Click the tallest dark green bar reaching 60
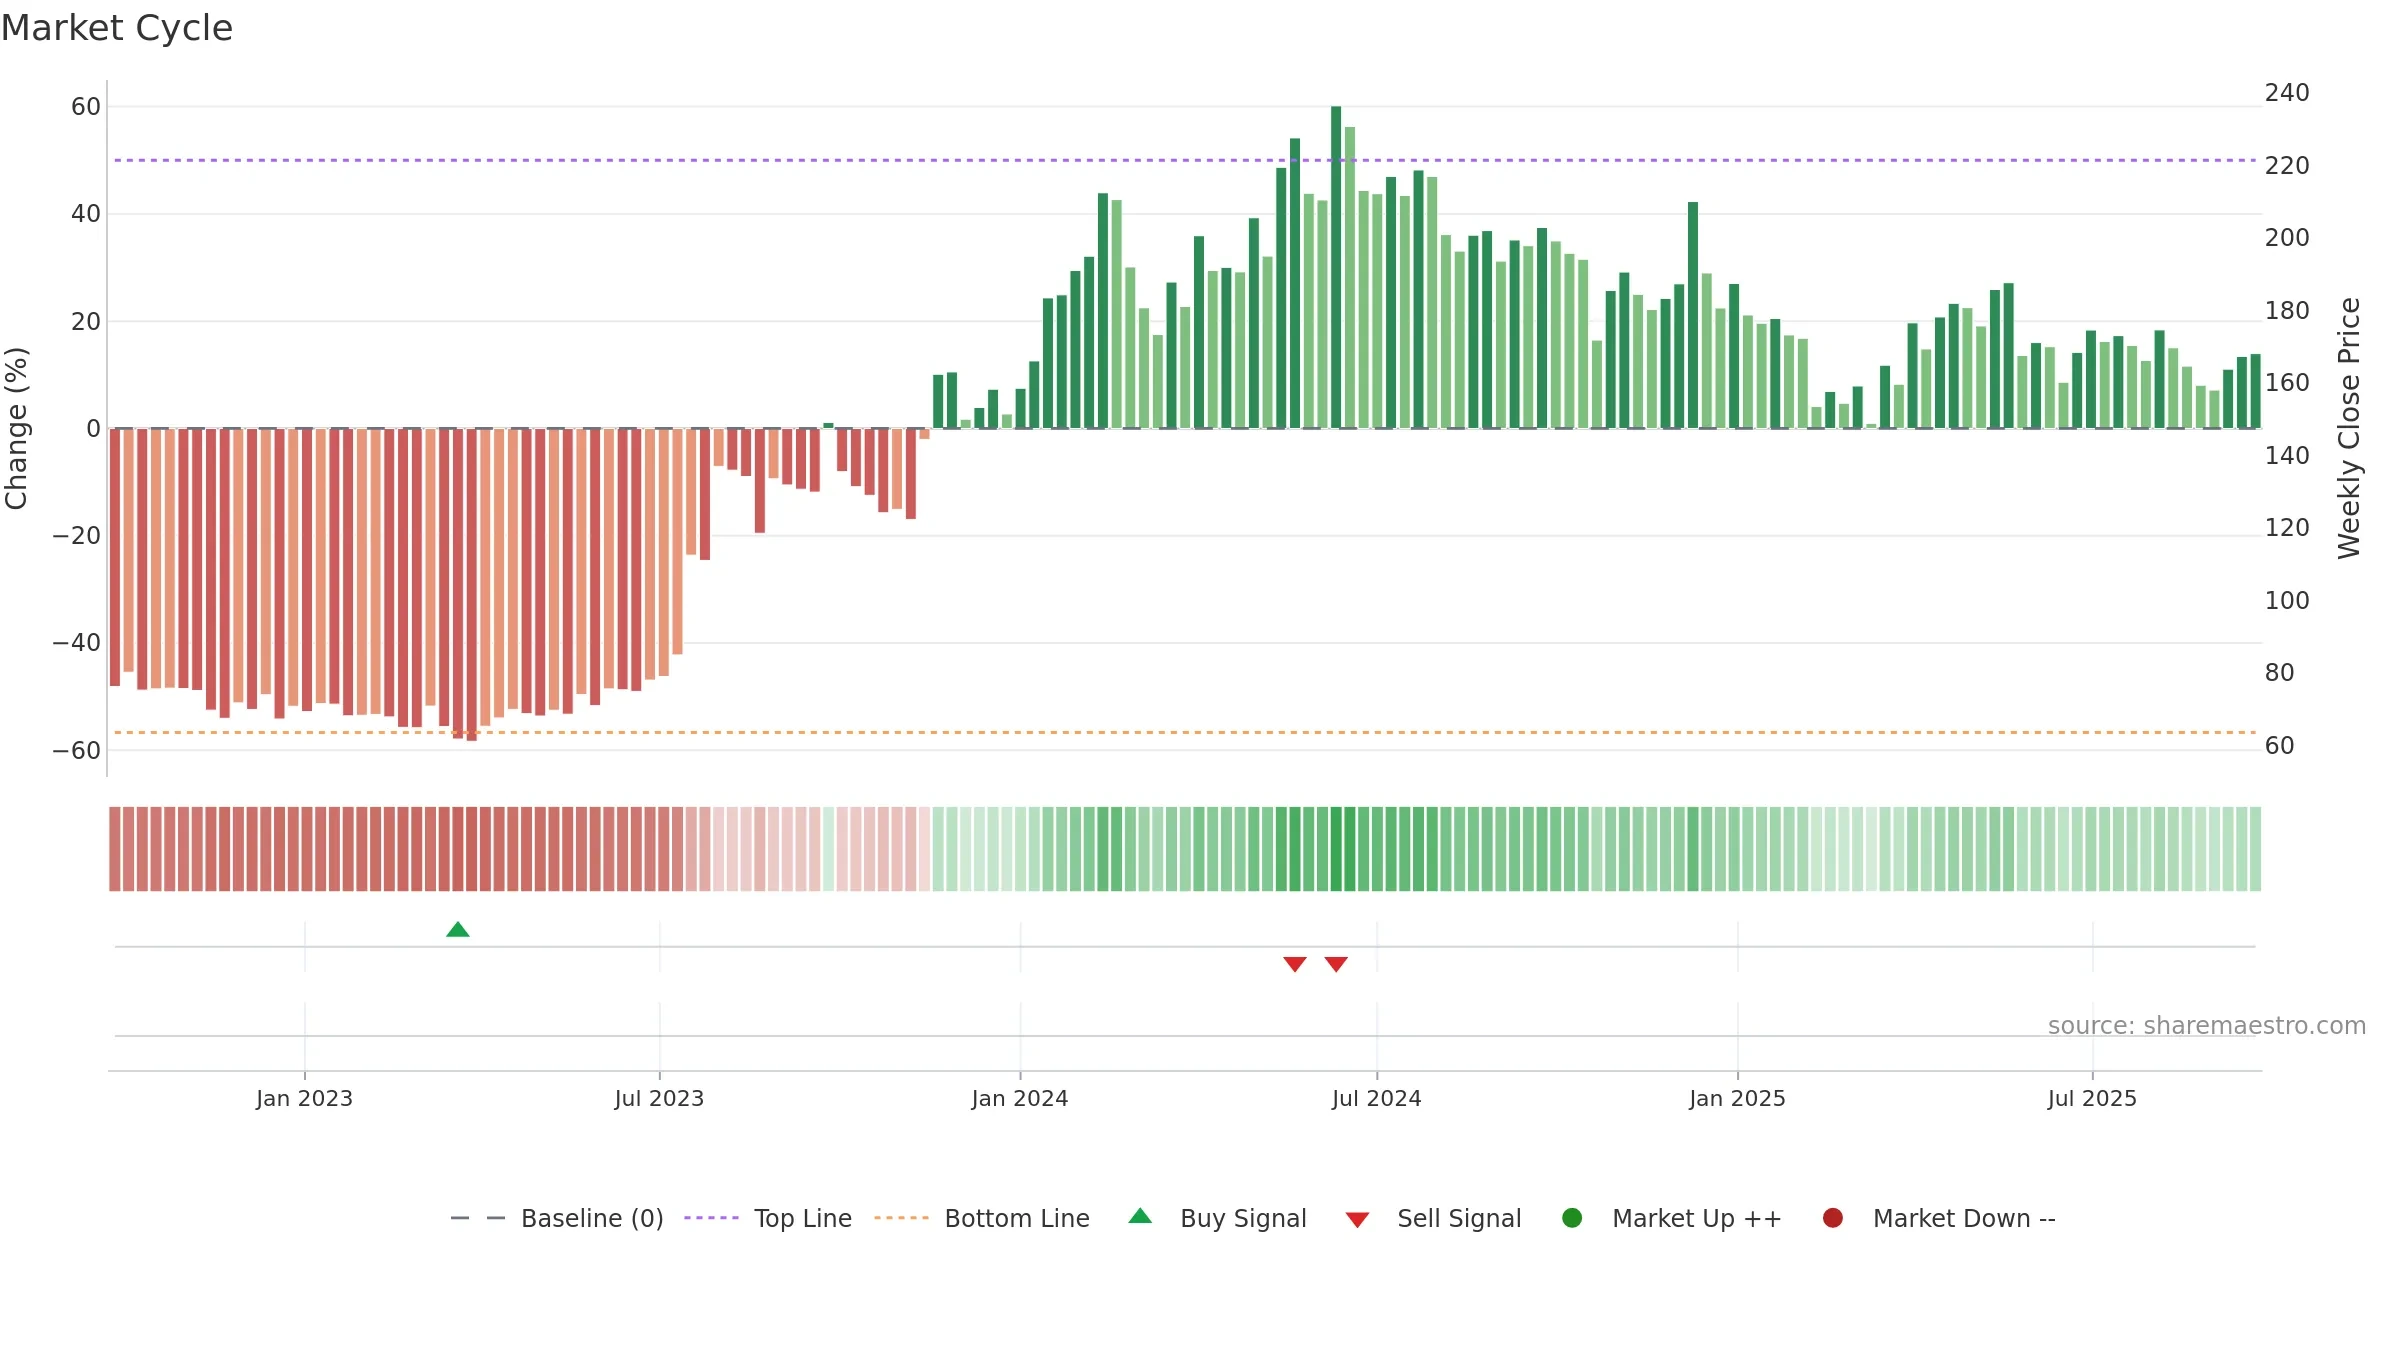Image resolution: width=2400 pixels, height=1350 pixels. (x=1336, y=267)
